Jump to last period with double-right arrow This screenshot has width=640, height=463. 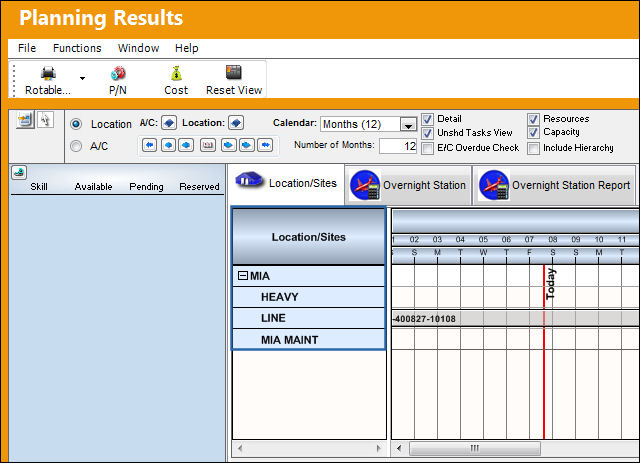coord(265,145)
